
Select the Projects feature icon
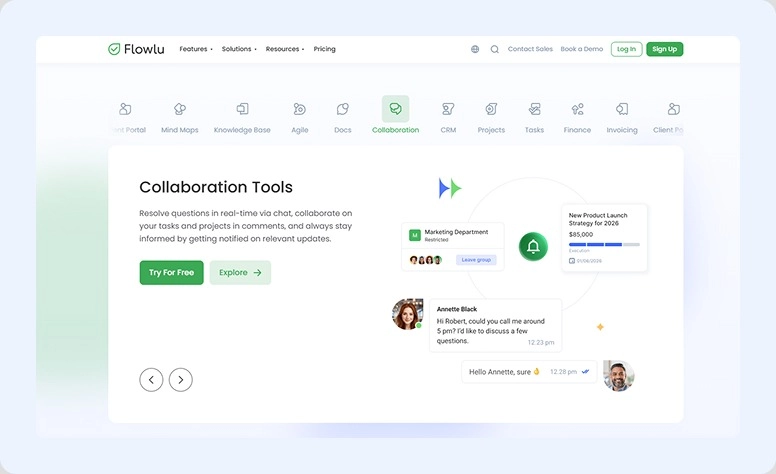point(491,109)
